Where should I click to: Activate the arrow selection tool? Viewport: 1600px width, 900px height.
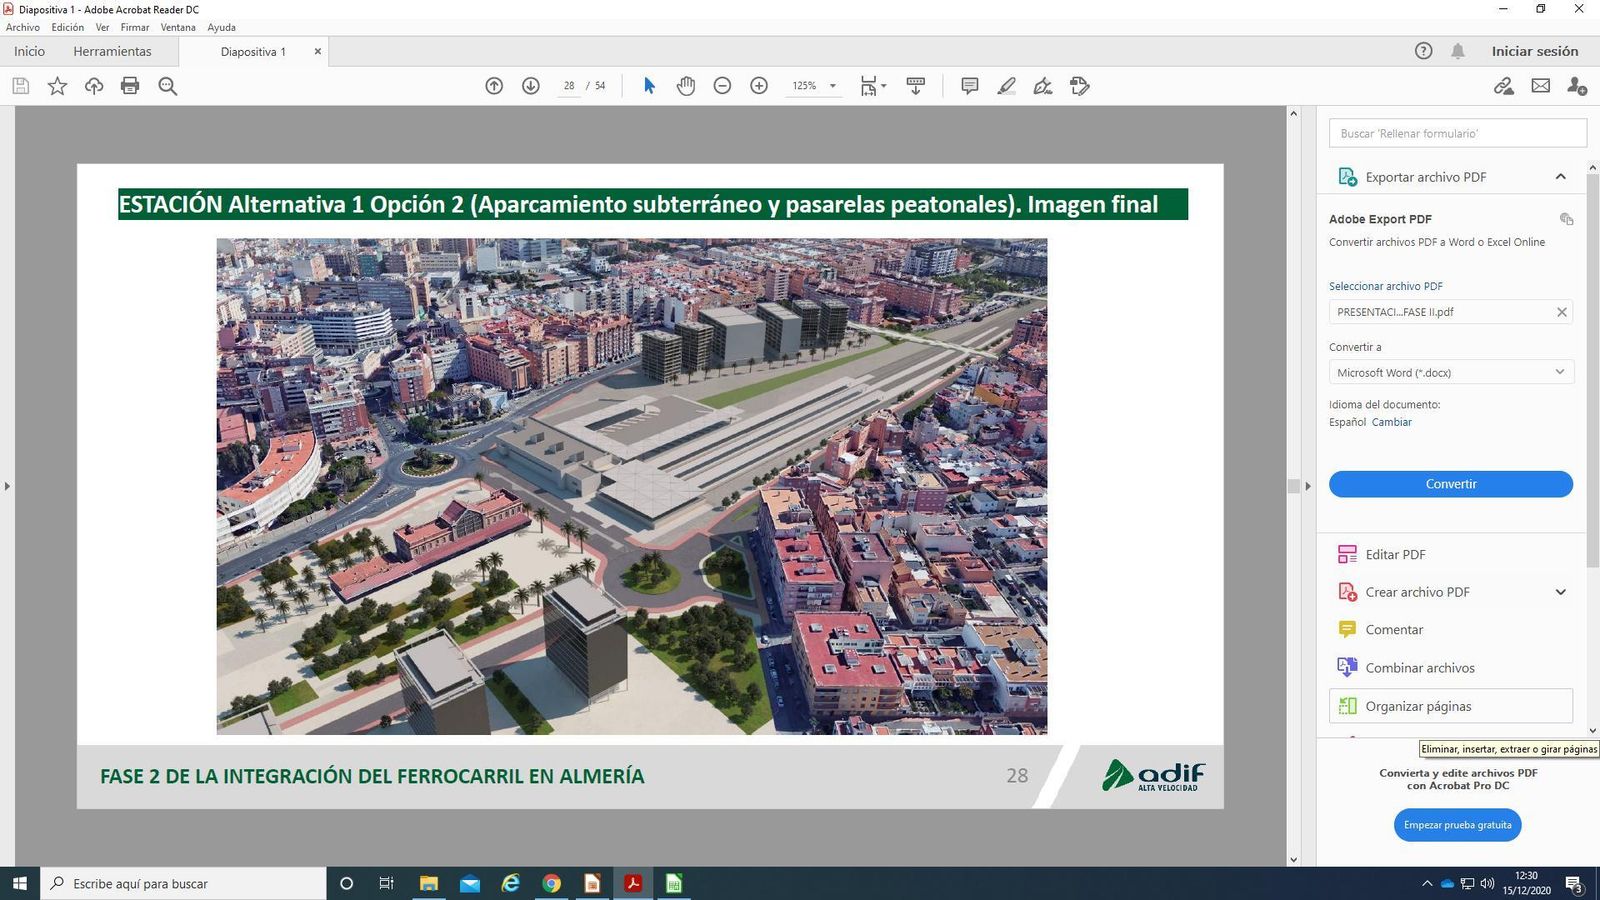(649, 86)
